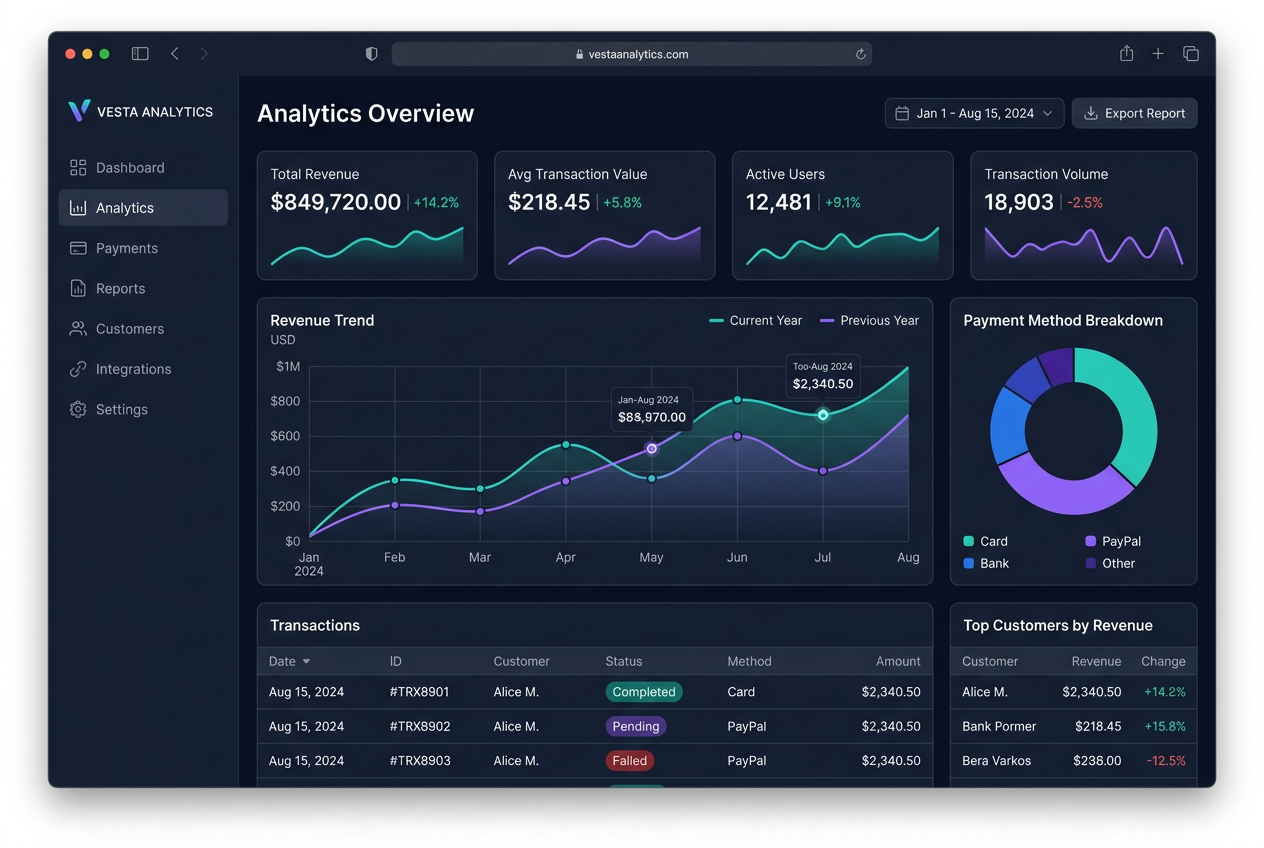Click the vestaanalytics.com address bar
Viewport: 1264px width, 848px height.
coord(632,54)
